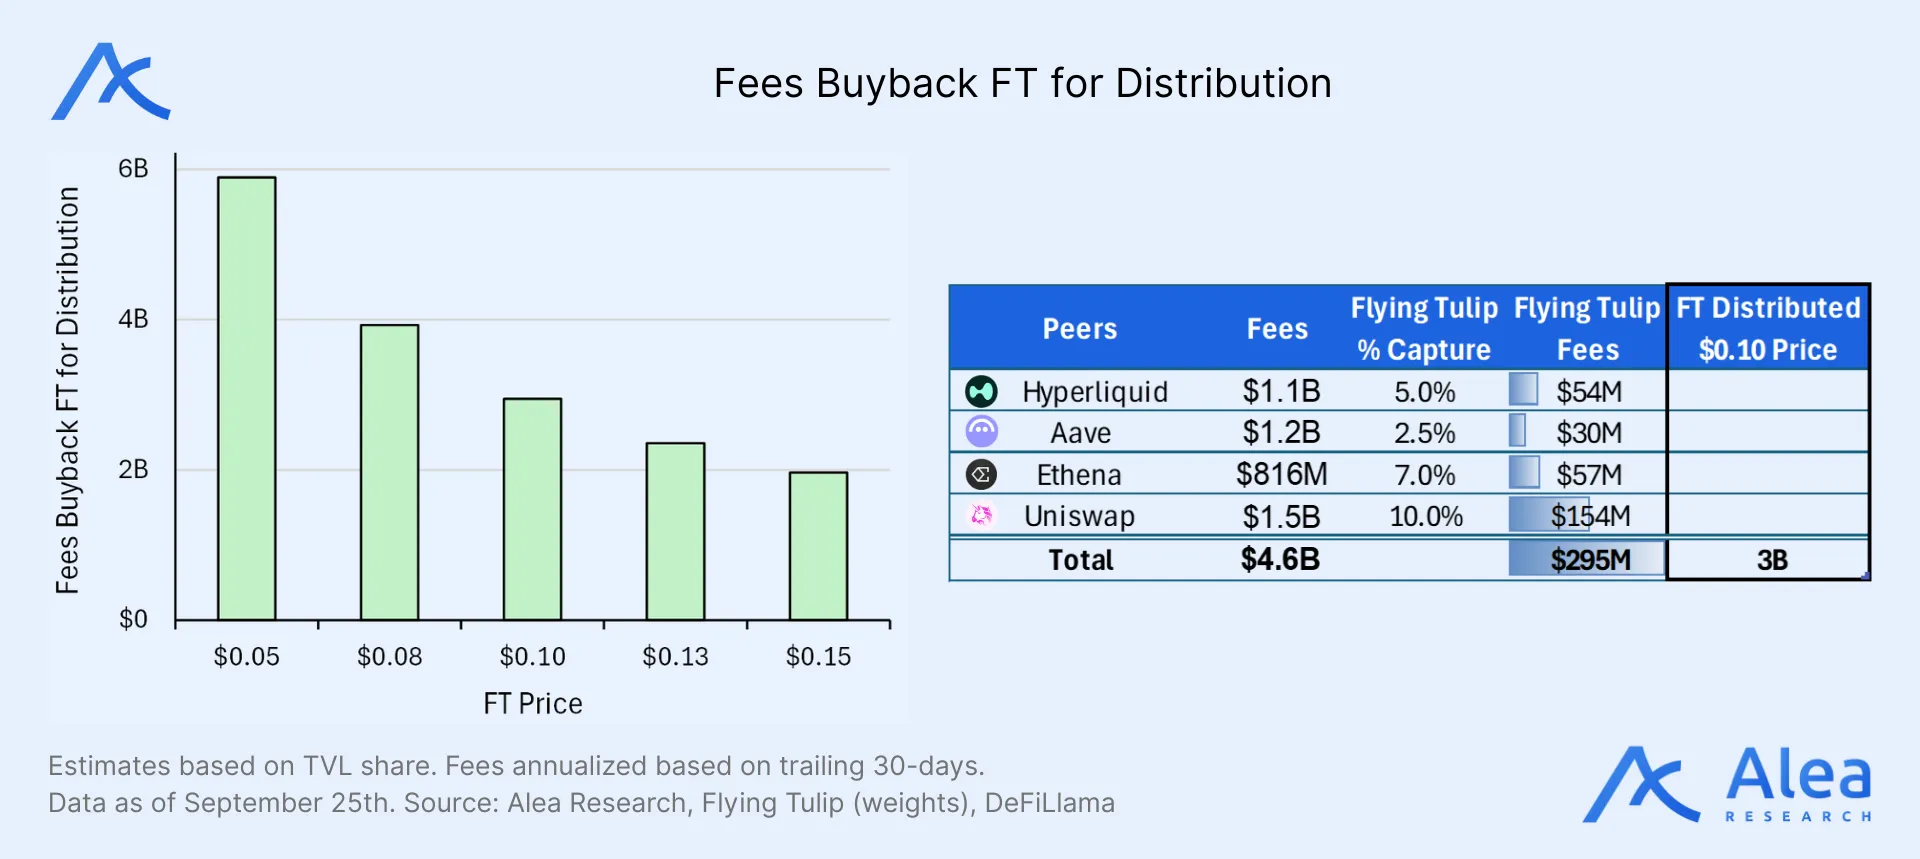This screenshot has width=1920, height=859.
Task: Click the chart title text
Action: click(1022, 84)
